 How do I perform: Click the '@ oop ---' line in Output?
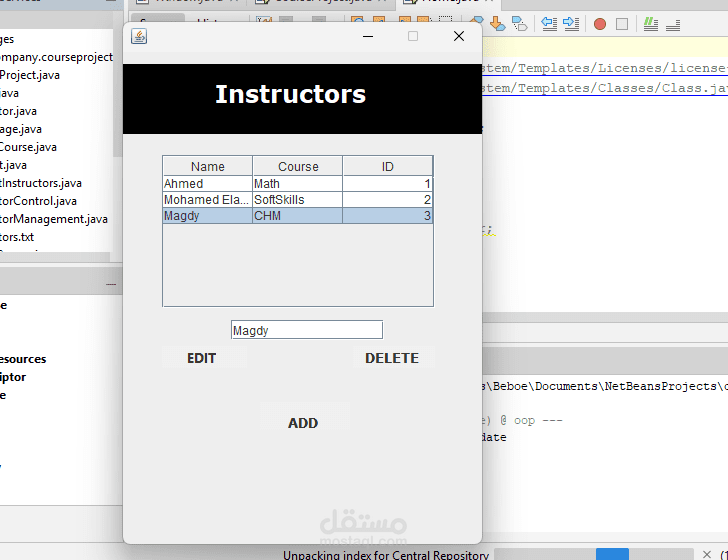522,420
